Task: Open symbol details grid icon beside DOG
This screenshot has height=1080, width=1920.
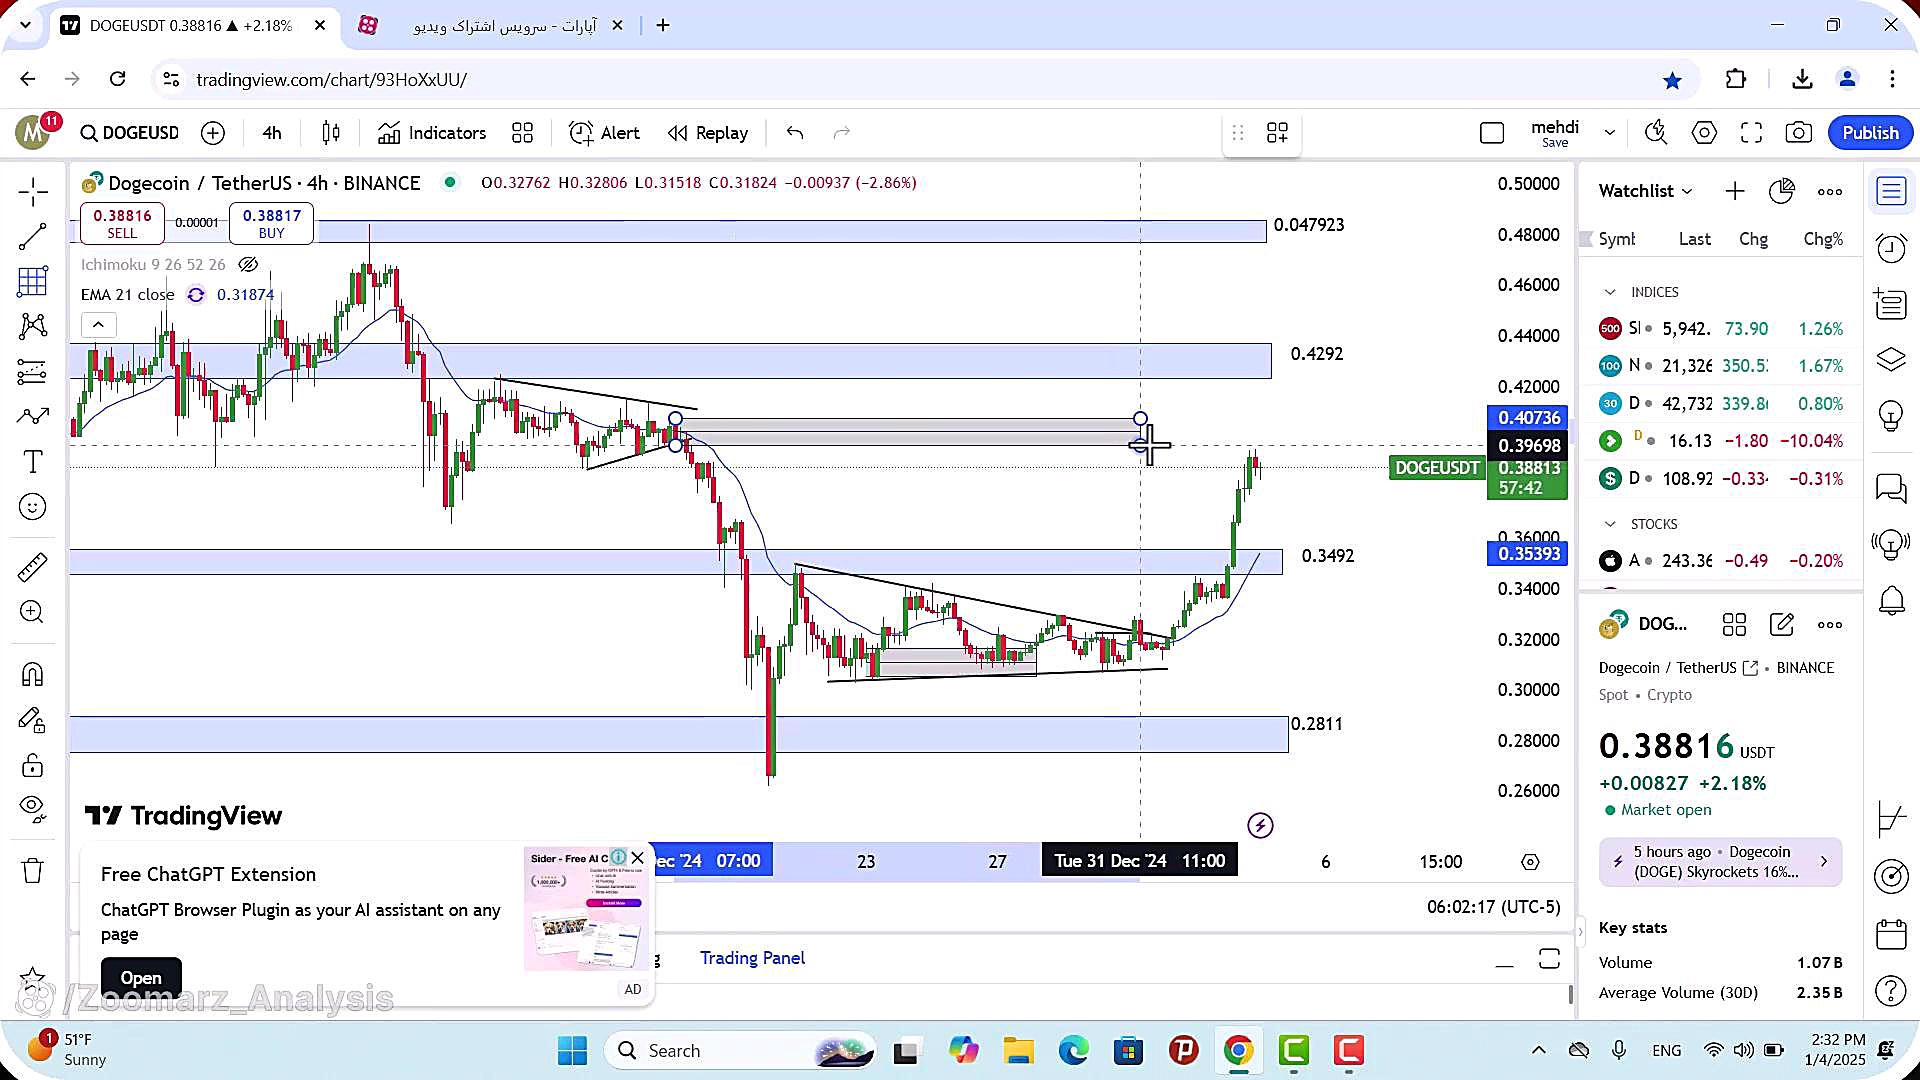Action: click(x=1734, y=624)
